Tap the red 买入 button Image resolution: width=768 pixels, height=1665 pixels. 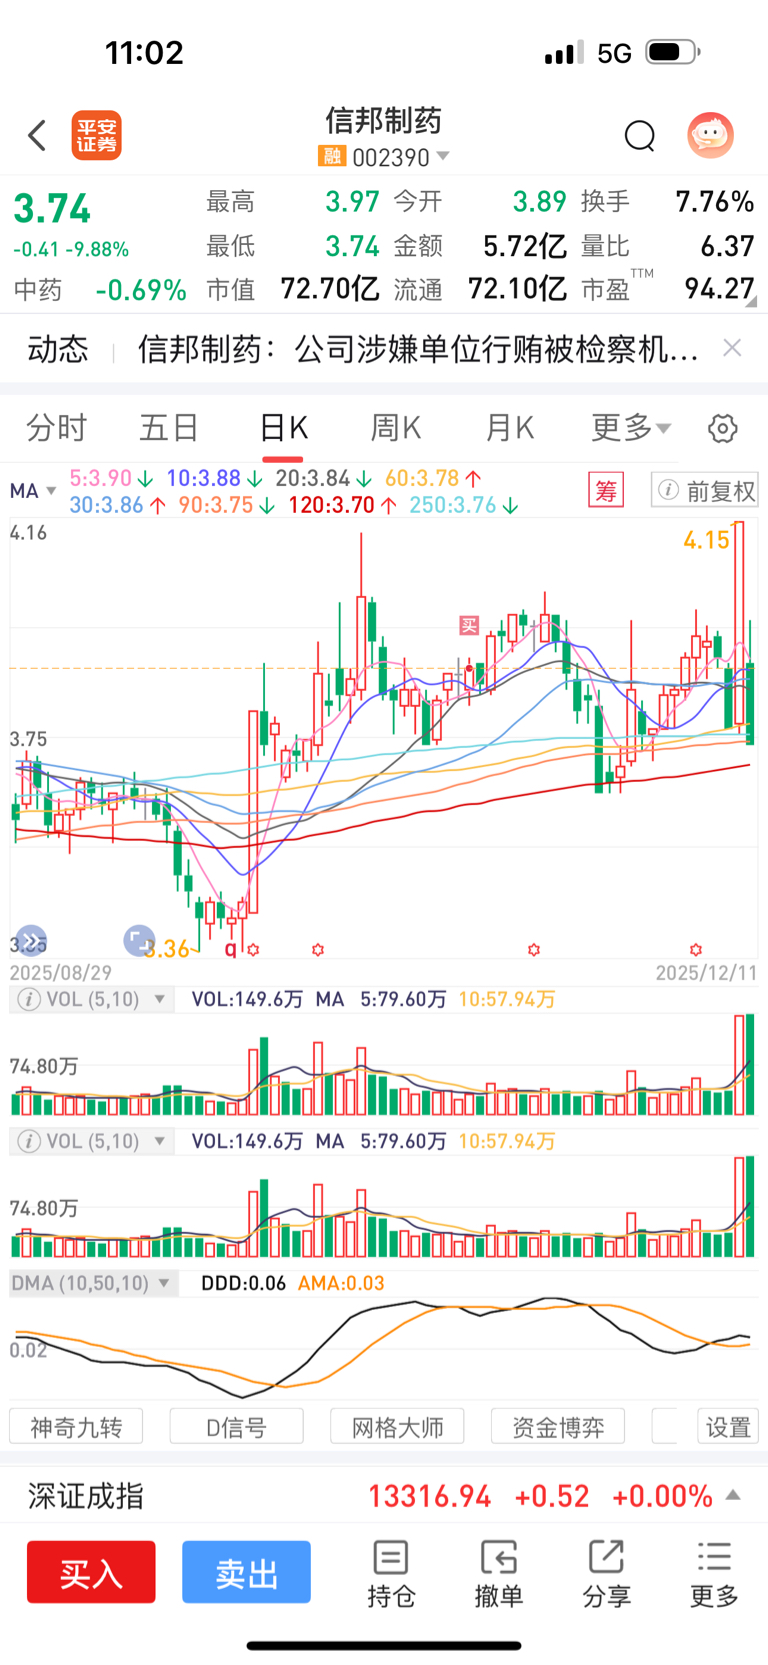91,1573
